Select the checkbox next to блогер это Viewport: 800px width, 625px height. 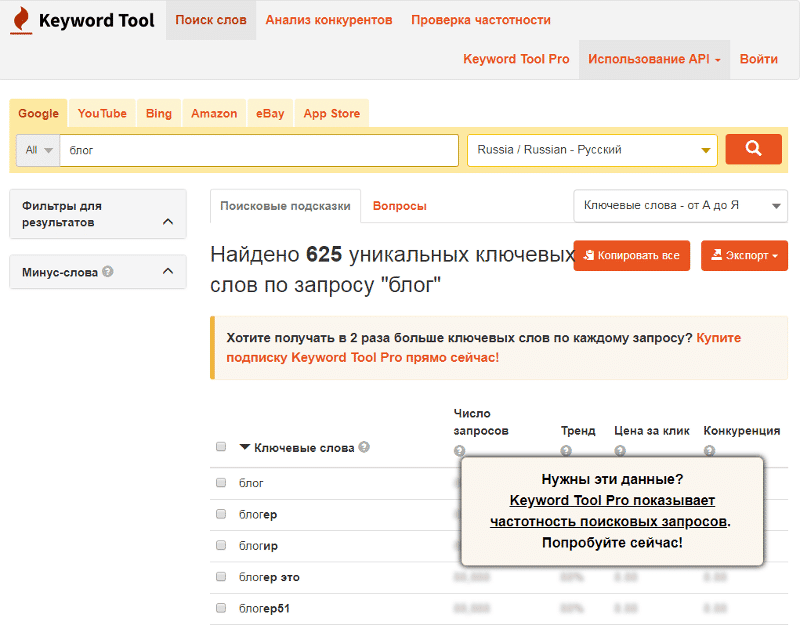[x=221, y=577]
